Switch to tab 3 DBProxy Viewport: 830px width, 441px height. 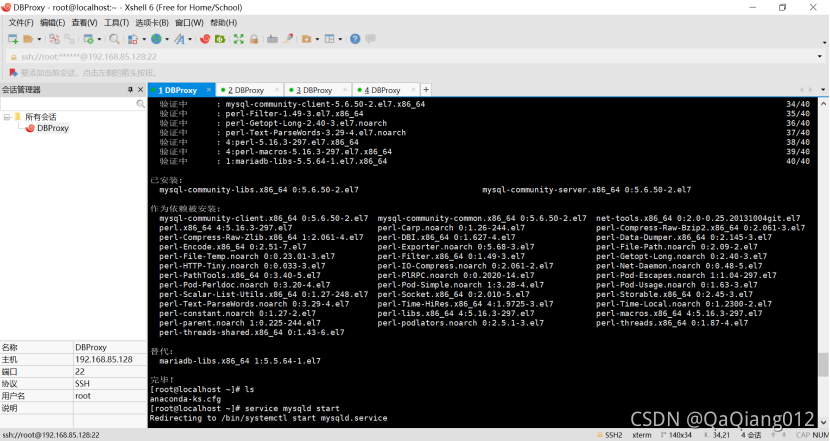[x=314, y=91]
